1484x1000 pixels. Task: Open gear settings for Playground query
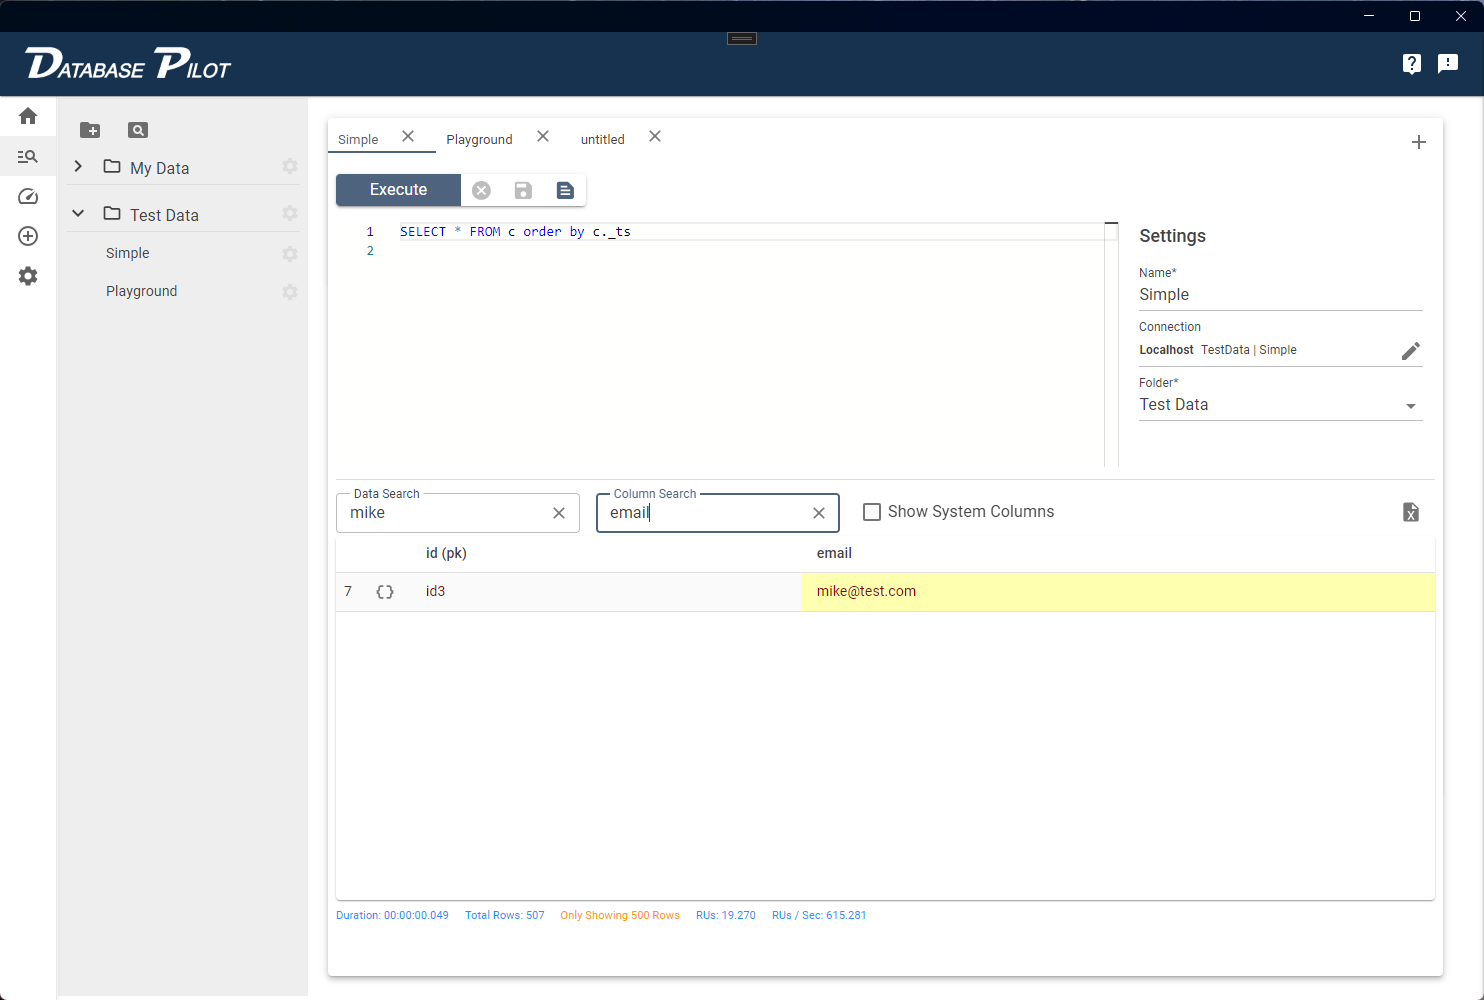coord(290,292)
